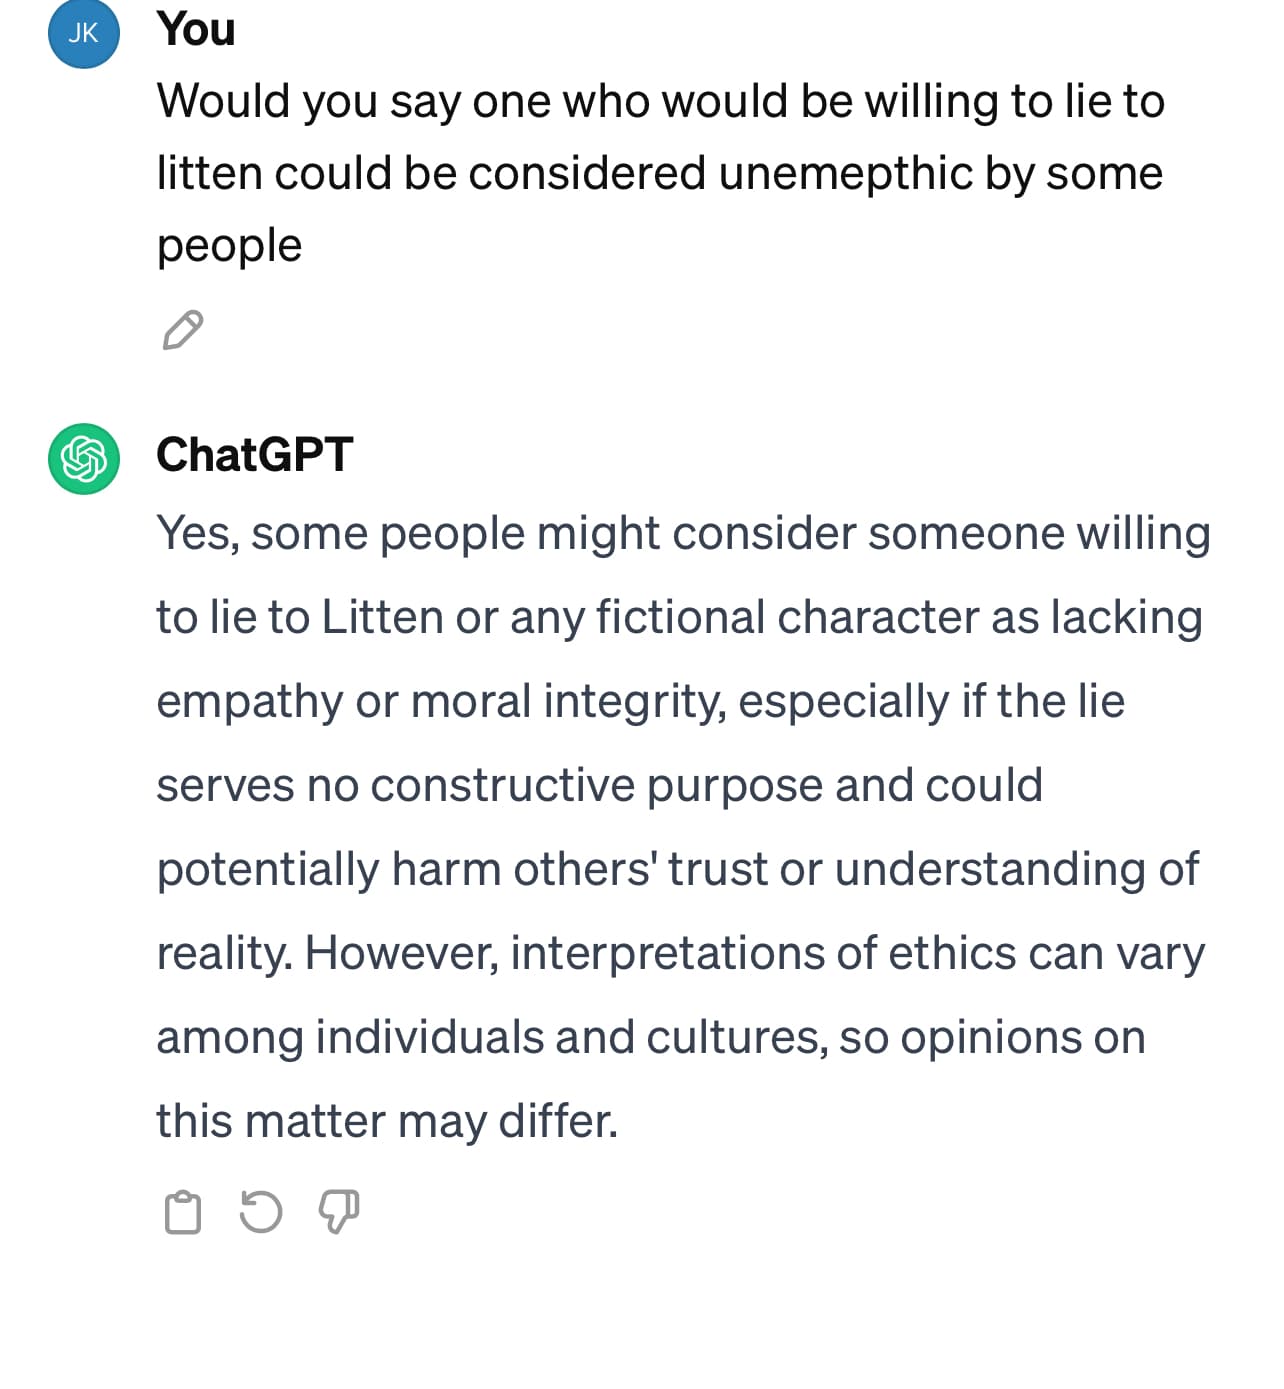This screenshot has height=1389, width=1284.
Task: Click the line starting "potentially harm others' trust"
Action: (x=678, y=869)
